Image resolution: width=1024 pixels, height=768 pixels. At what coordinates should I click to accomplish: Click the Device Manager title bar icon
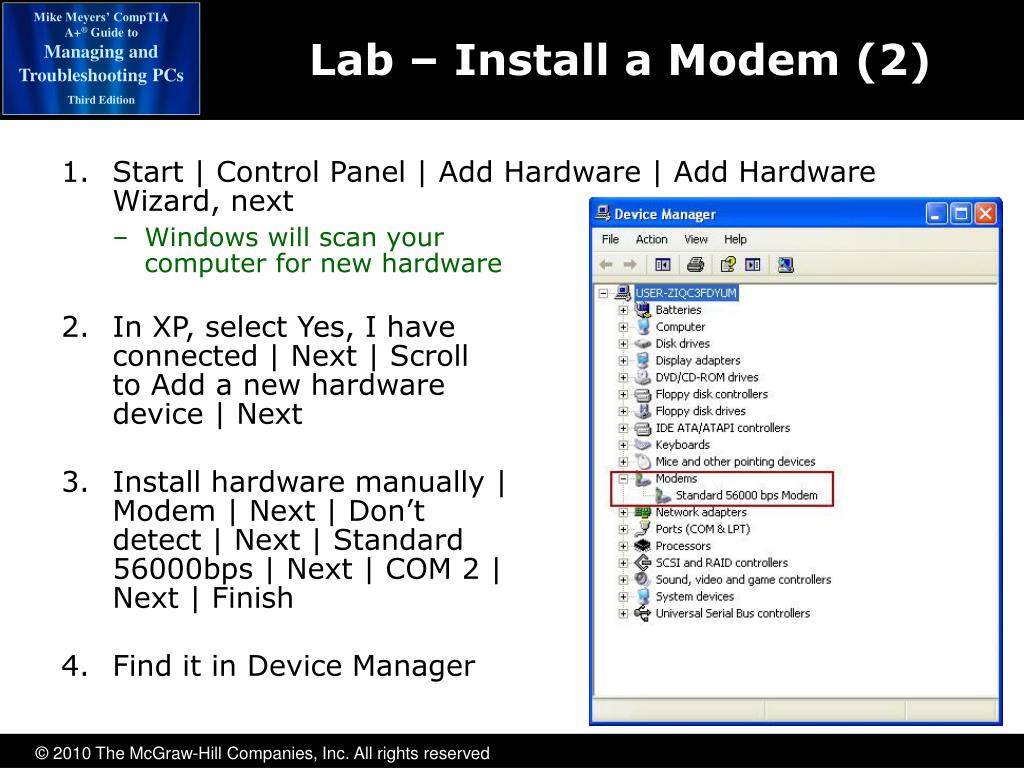tap(603, 213)
